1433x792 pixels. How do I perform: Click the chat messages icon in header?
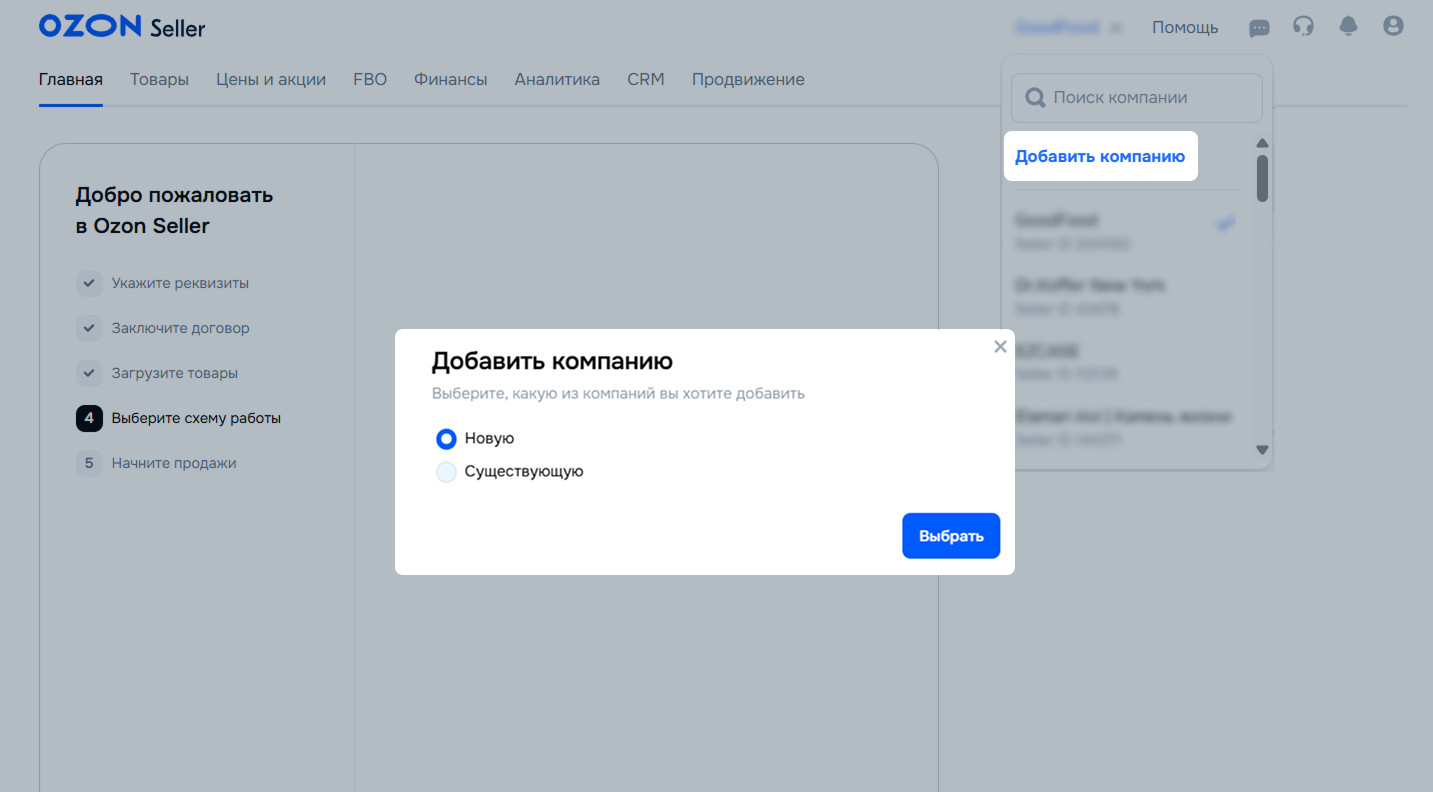[x=1259, y=27]
